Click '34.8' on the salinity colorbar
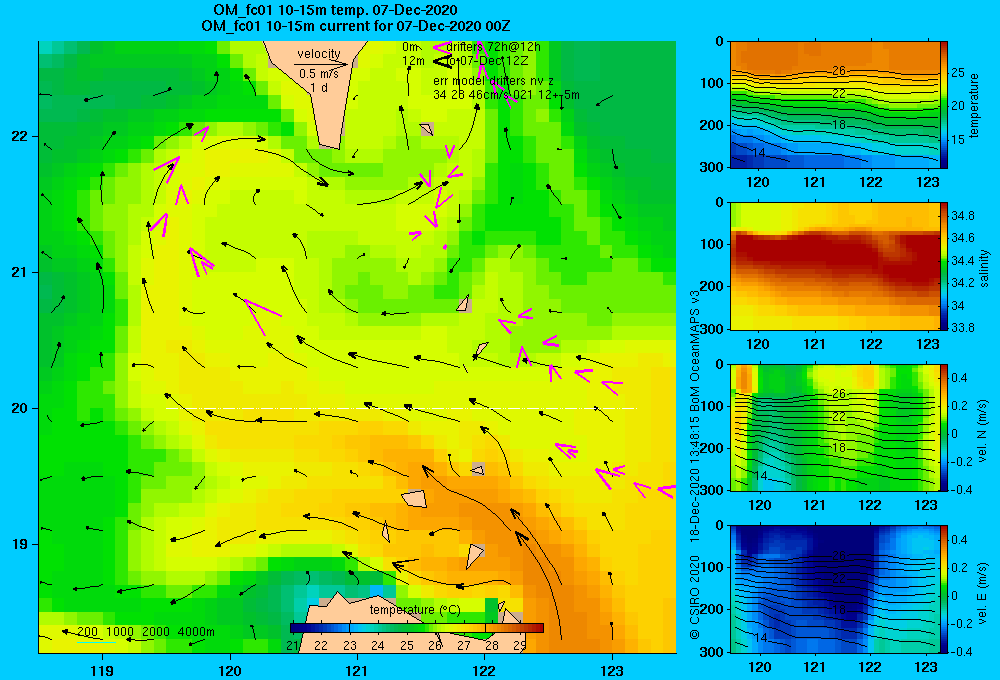 coord(962,216)
